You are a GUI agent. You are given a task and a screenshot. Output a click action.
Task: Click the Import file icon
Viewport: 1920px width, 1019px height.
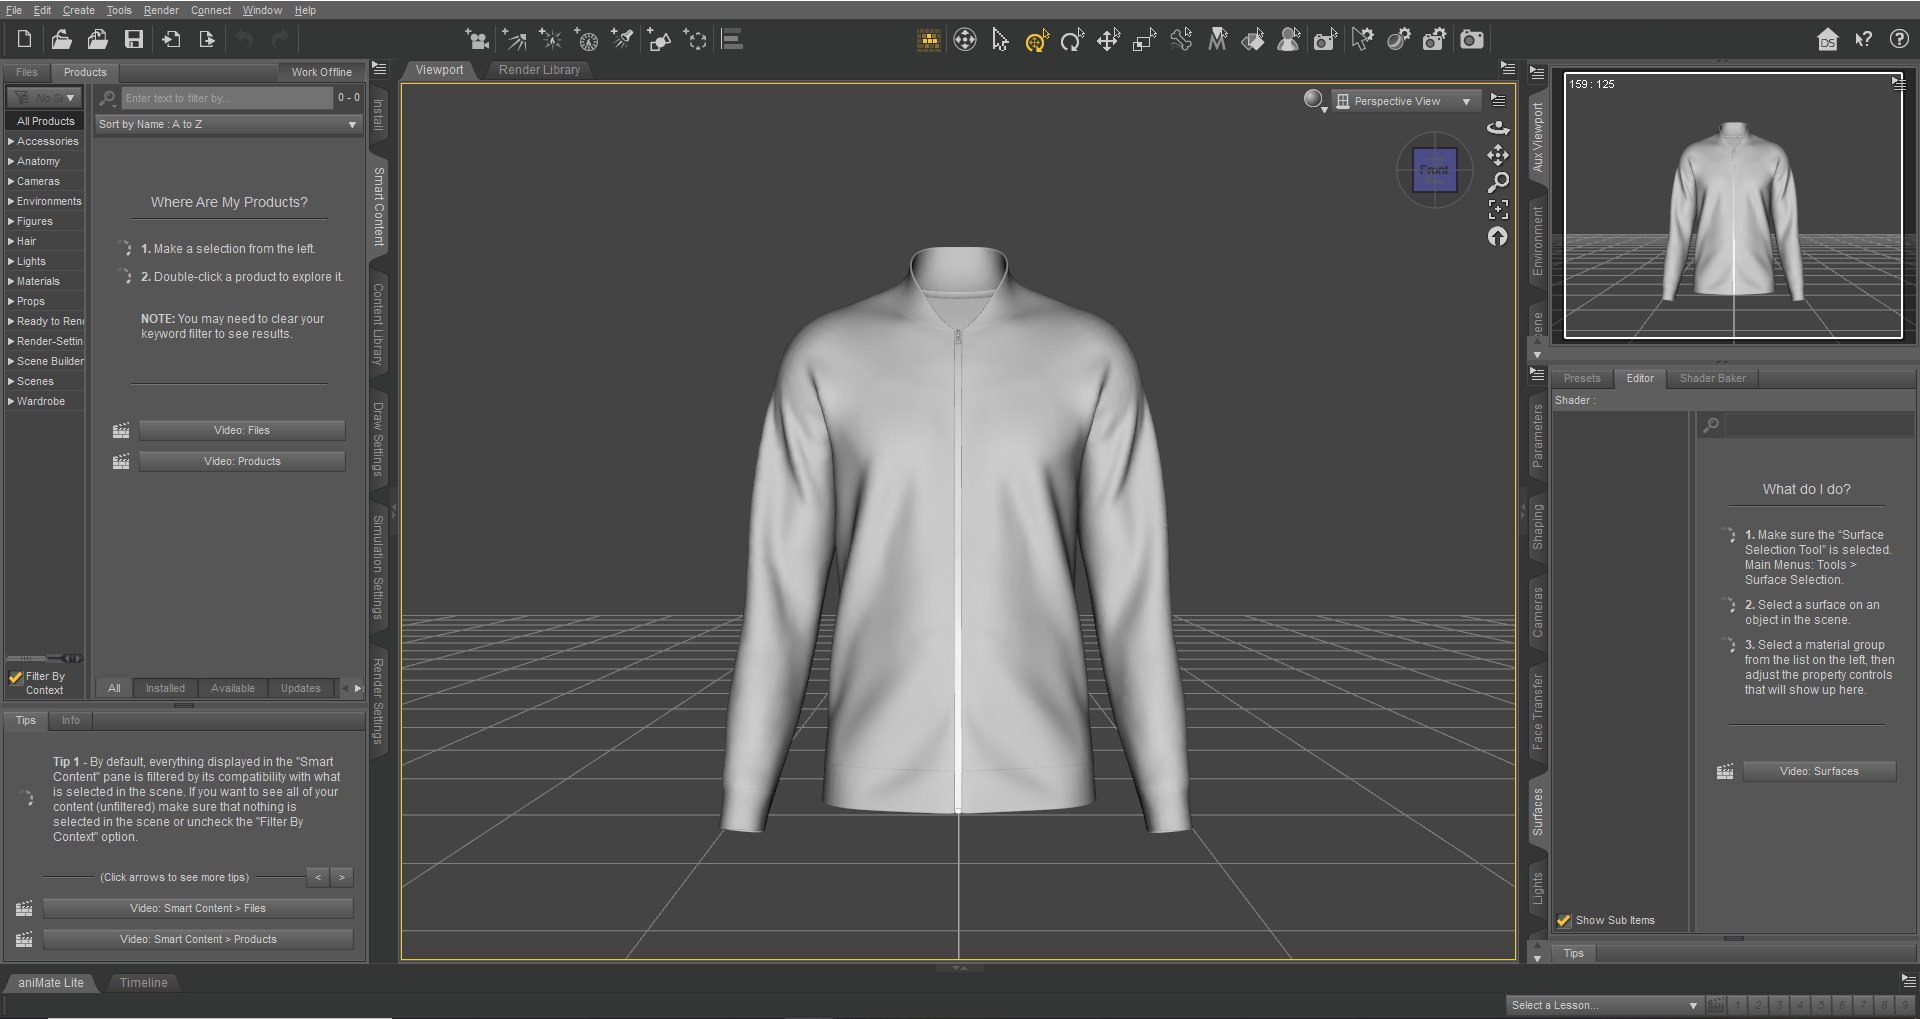tap(171, 40)
